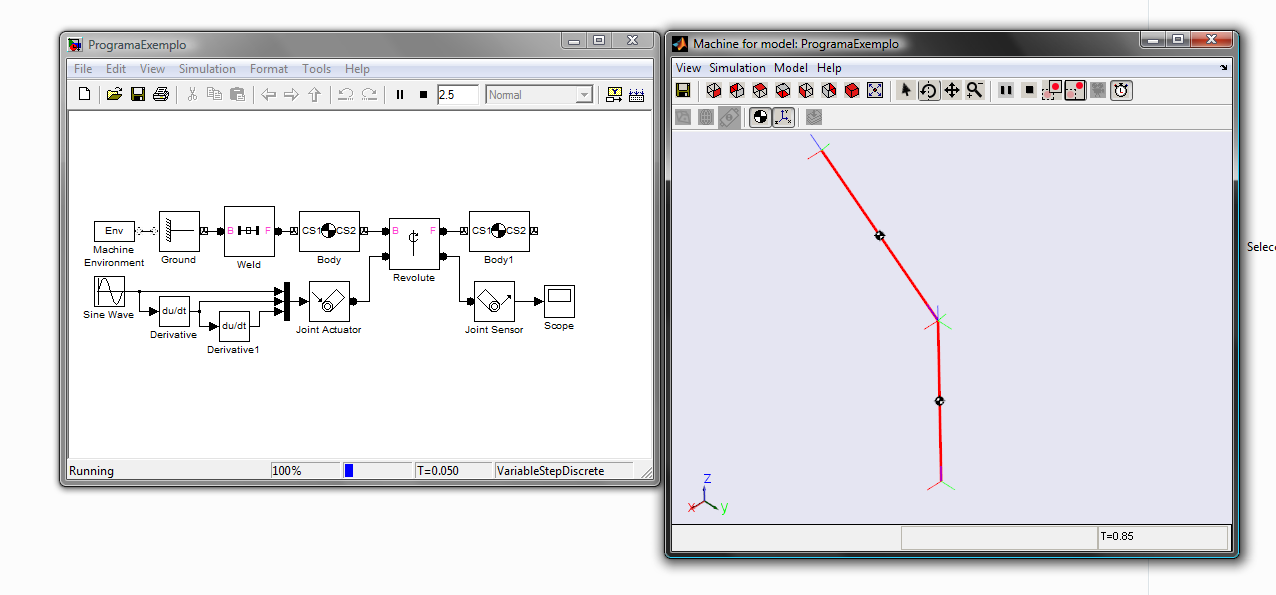The image size is (1276, 595).
Task: Open the Model menu in Machine window
Action: tap(790, 68)
